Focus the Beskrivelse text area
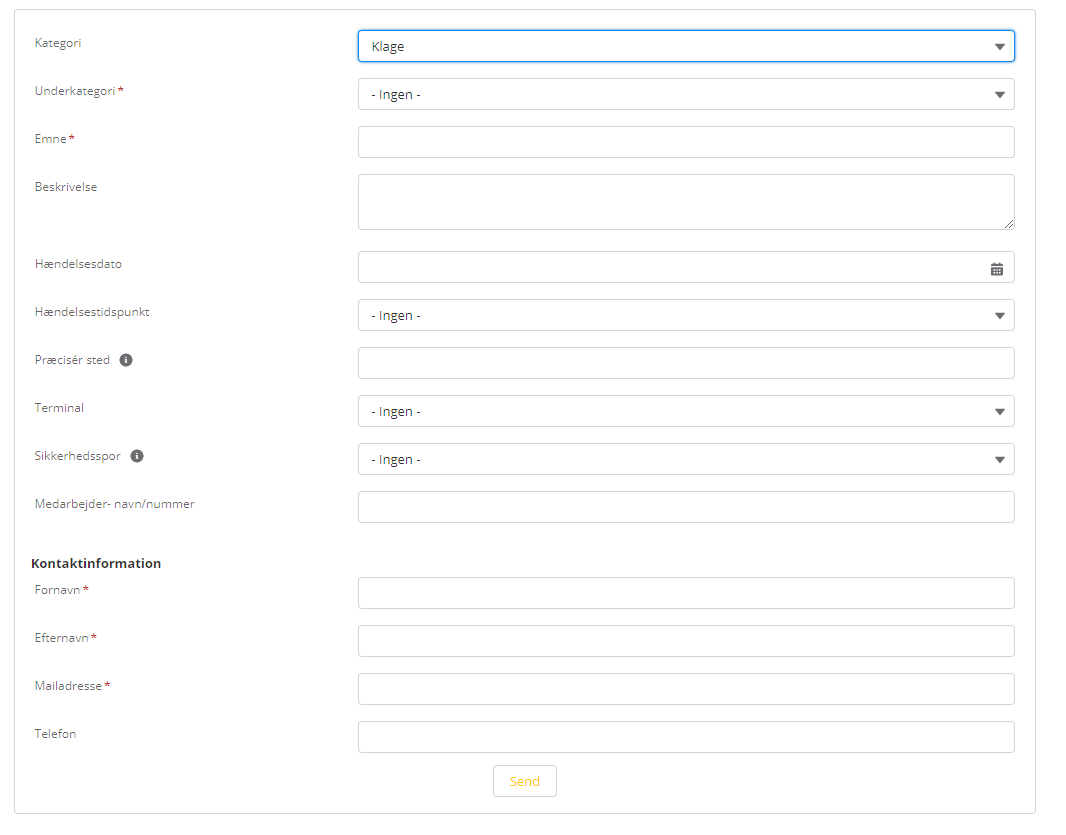 coord(685,202)
